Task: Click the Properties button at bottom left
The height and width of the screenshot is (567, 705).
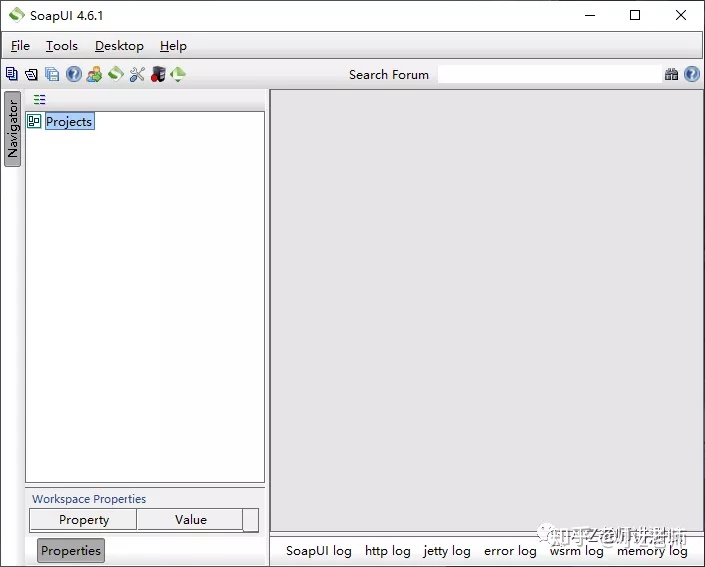Action: [x=71, y=550]
